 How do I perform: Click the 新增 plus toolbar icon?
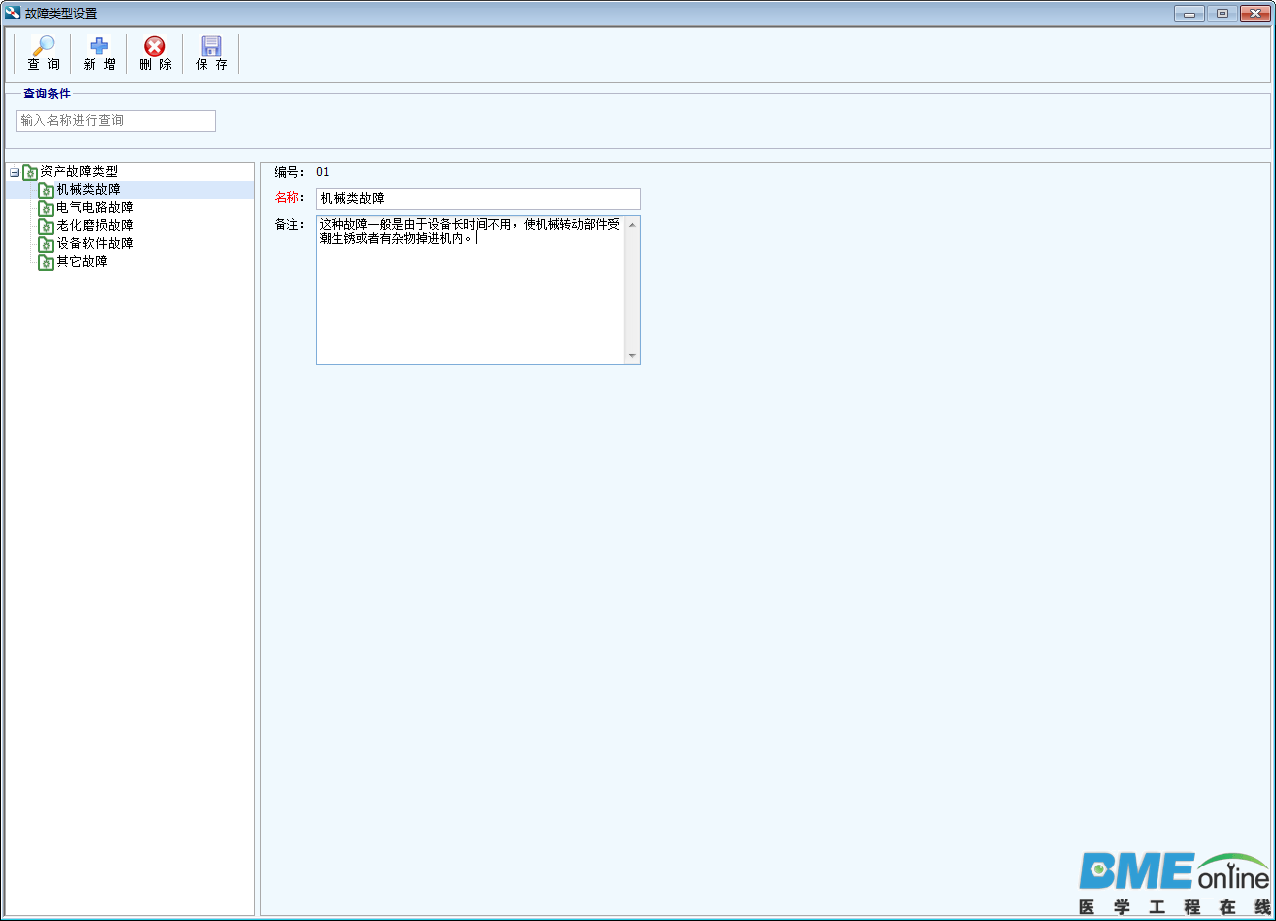(x=99, y=46)
